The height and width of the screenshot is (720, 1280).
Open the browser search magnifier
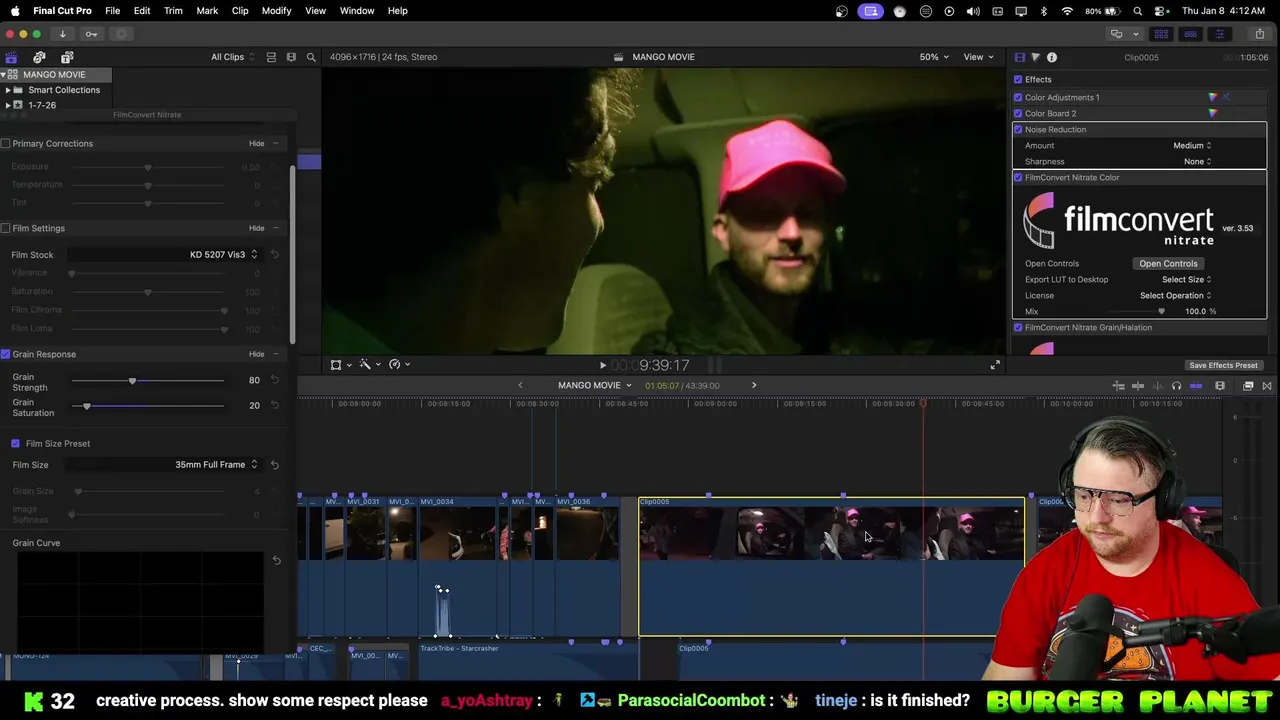coord(311,57)
